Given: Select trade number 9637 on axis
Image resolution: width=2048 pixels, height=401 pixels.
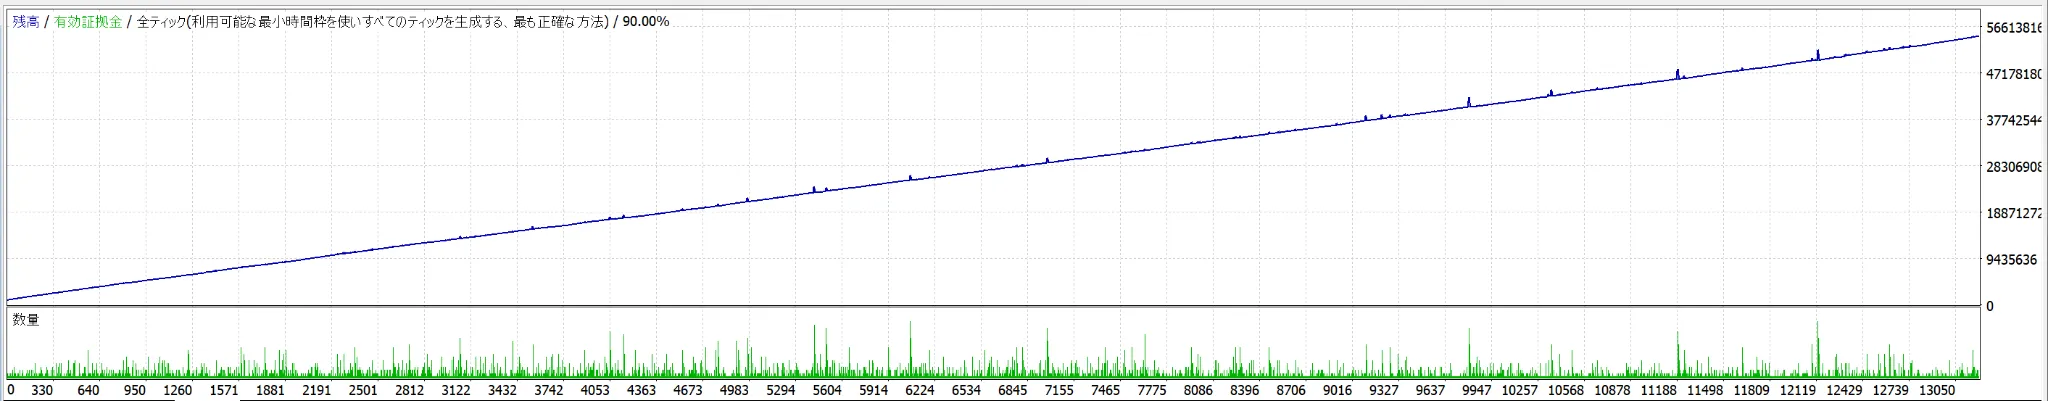Looking at the screenshot, I should click(1429, 390).
